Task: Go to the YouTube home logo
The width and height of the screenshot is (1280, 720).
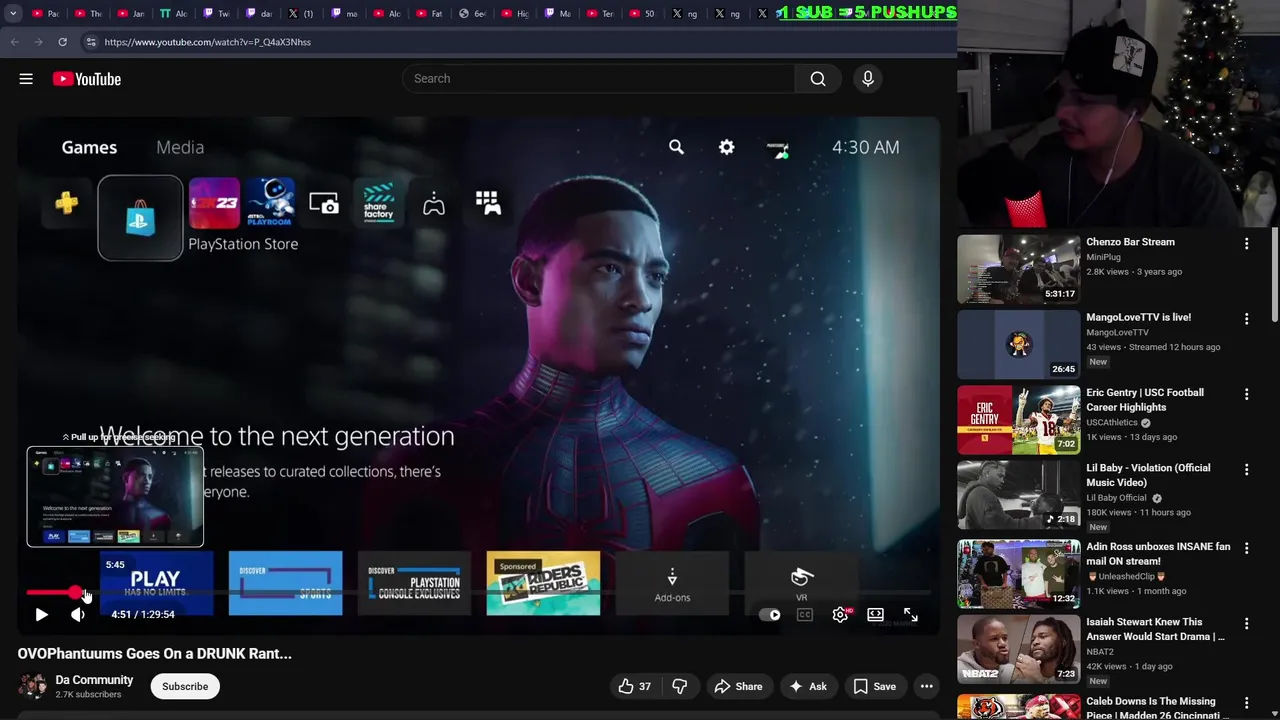Action: [x=87, y=79]
